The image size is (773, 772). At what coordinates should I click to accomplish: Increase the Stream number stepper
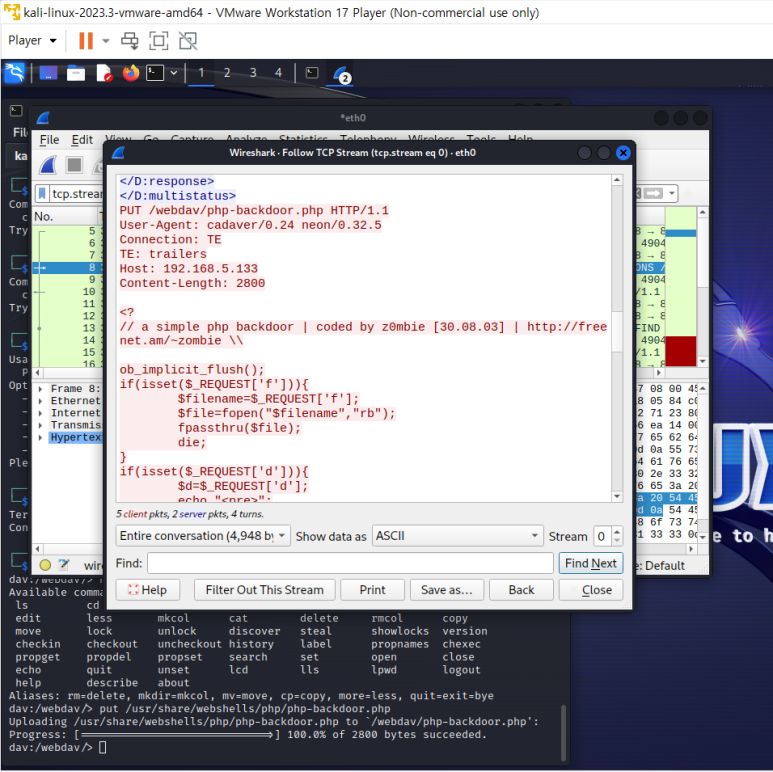click(x=617, y=531)
